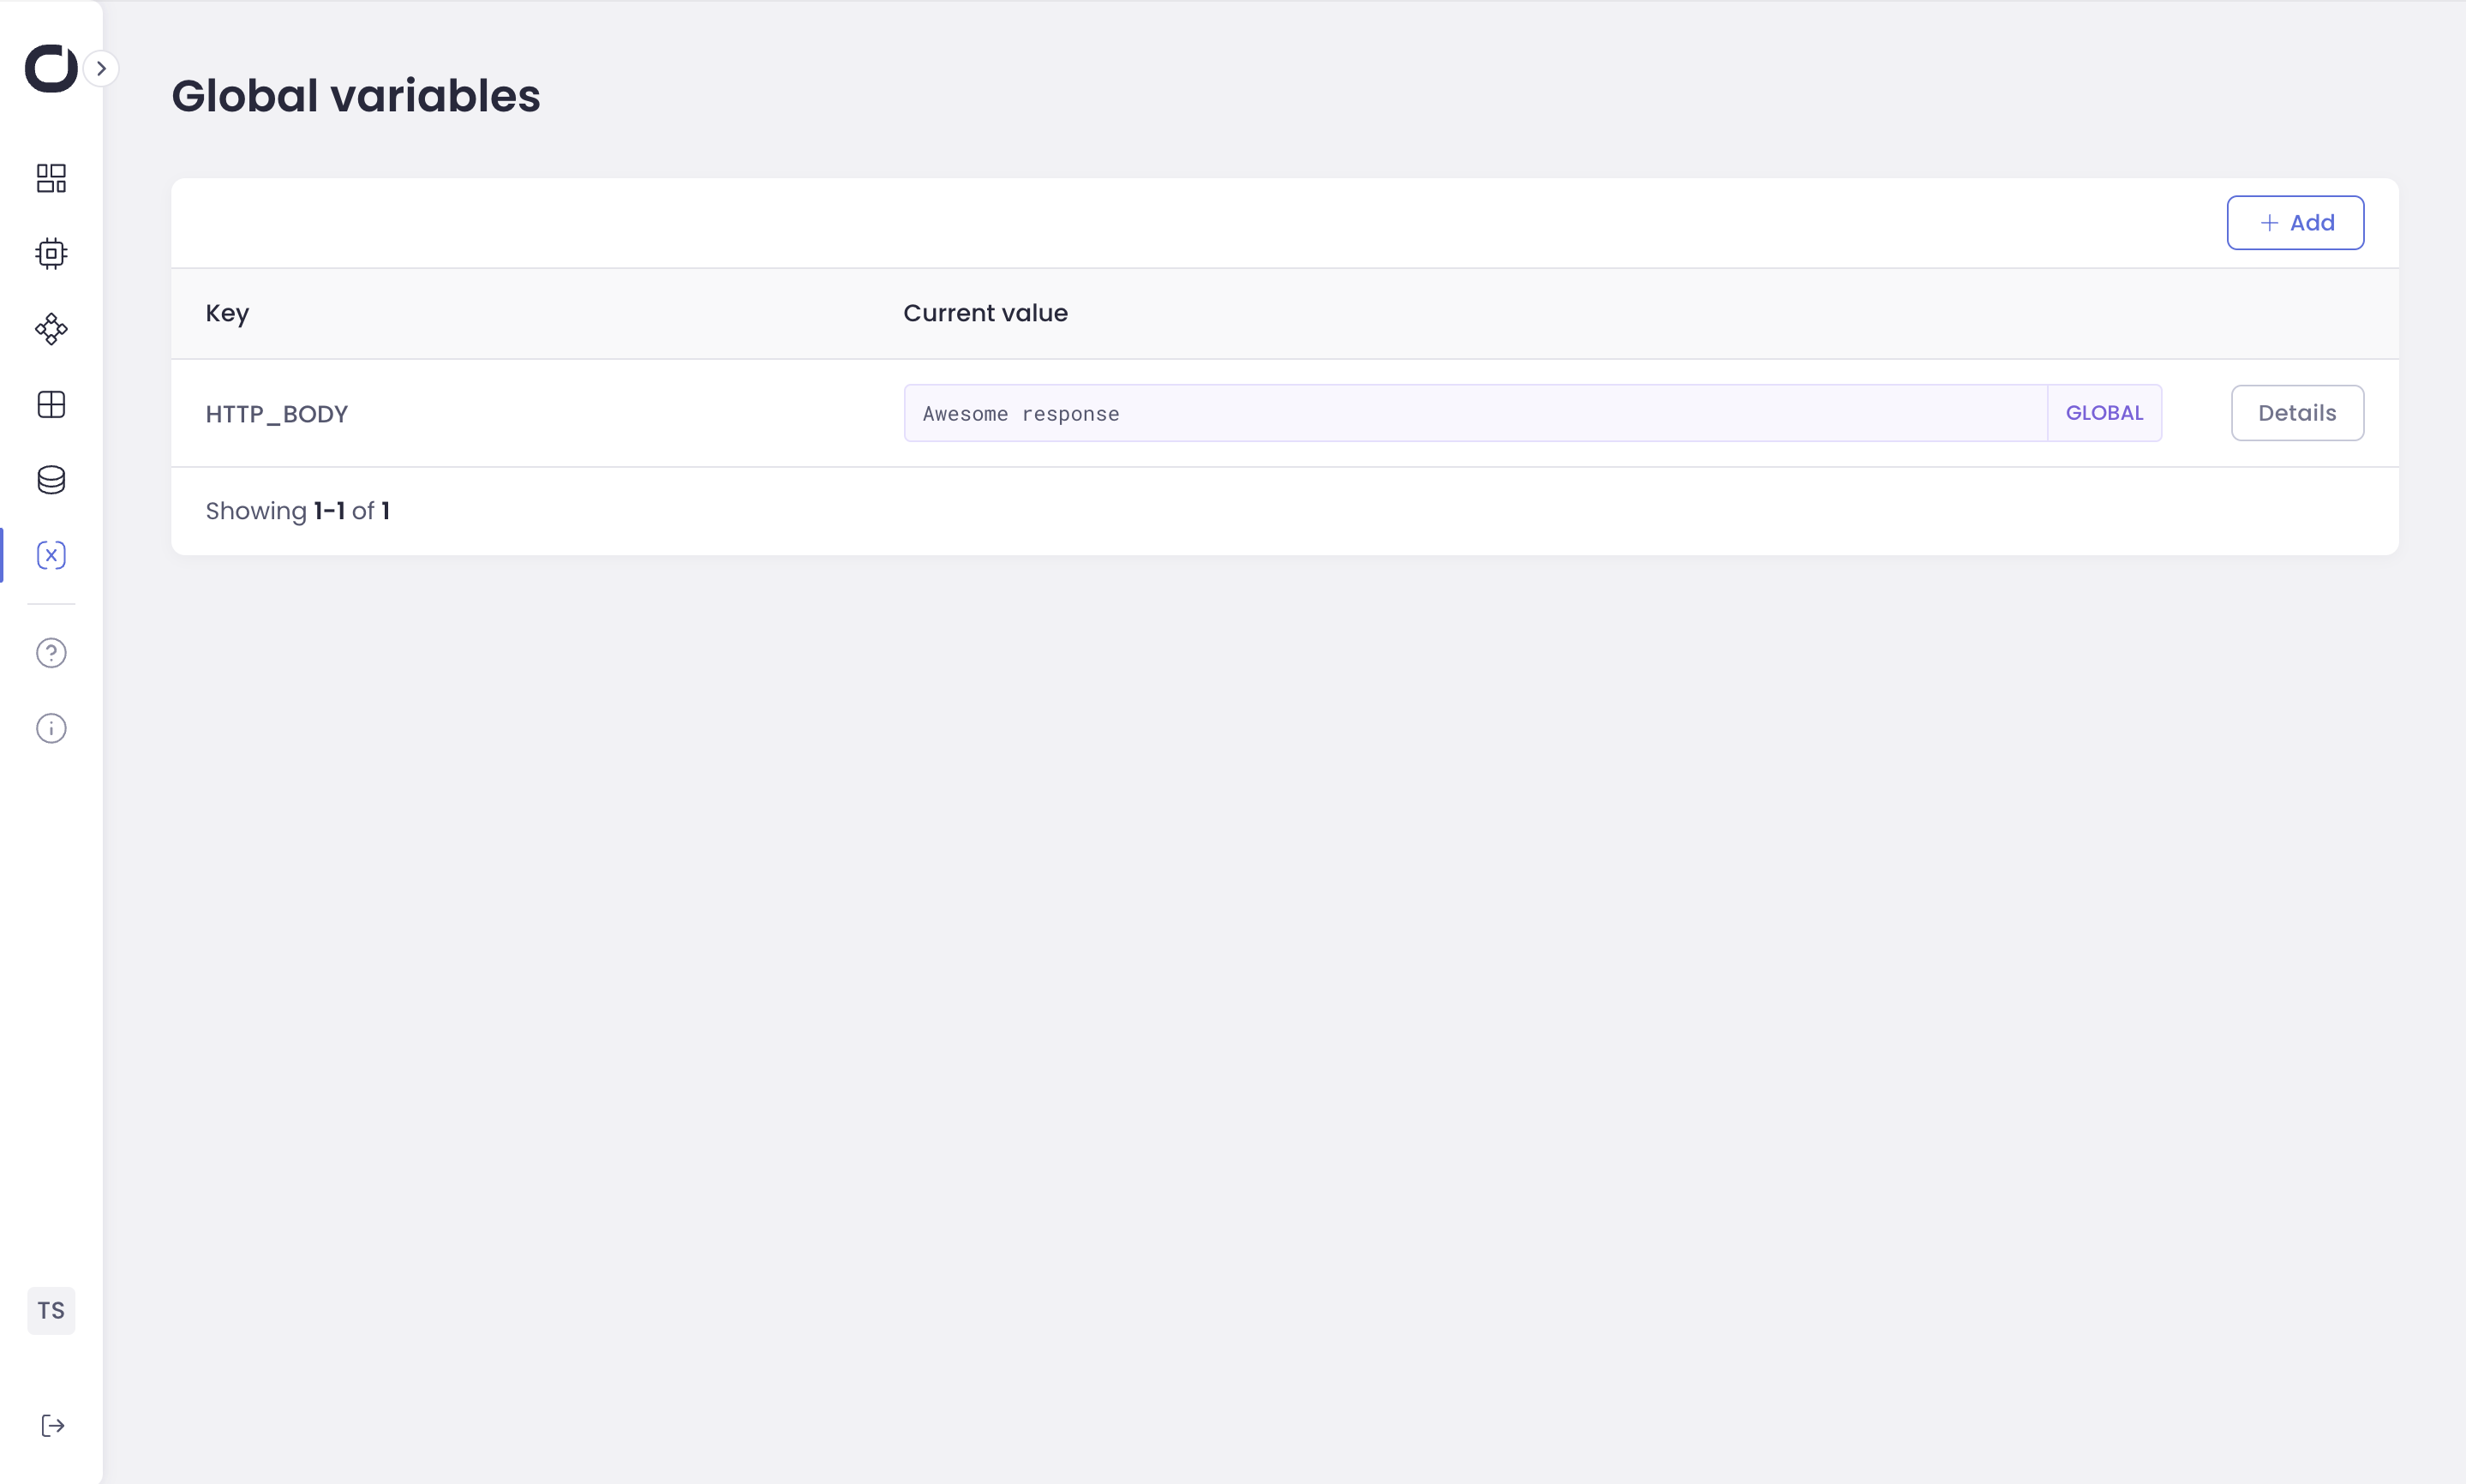This screenshot has width=2466, height=1484.
Task: Add a new global variable
Action: [x=2295, y=222]
